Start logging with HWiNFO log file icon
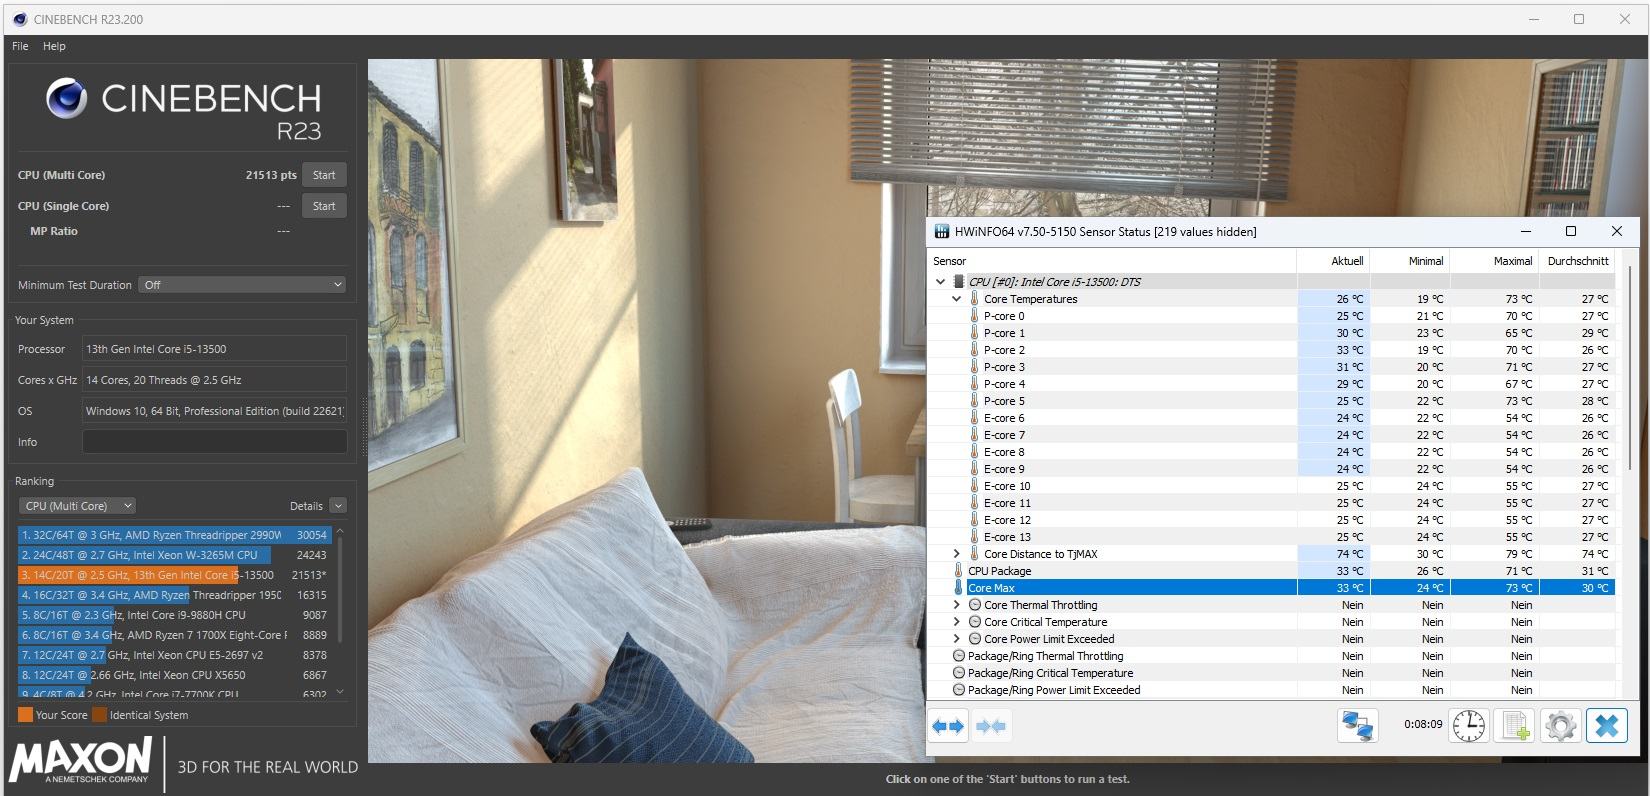This screenshot has width=1650, height=796. pos(1514,725)
